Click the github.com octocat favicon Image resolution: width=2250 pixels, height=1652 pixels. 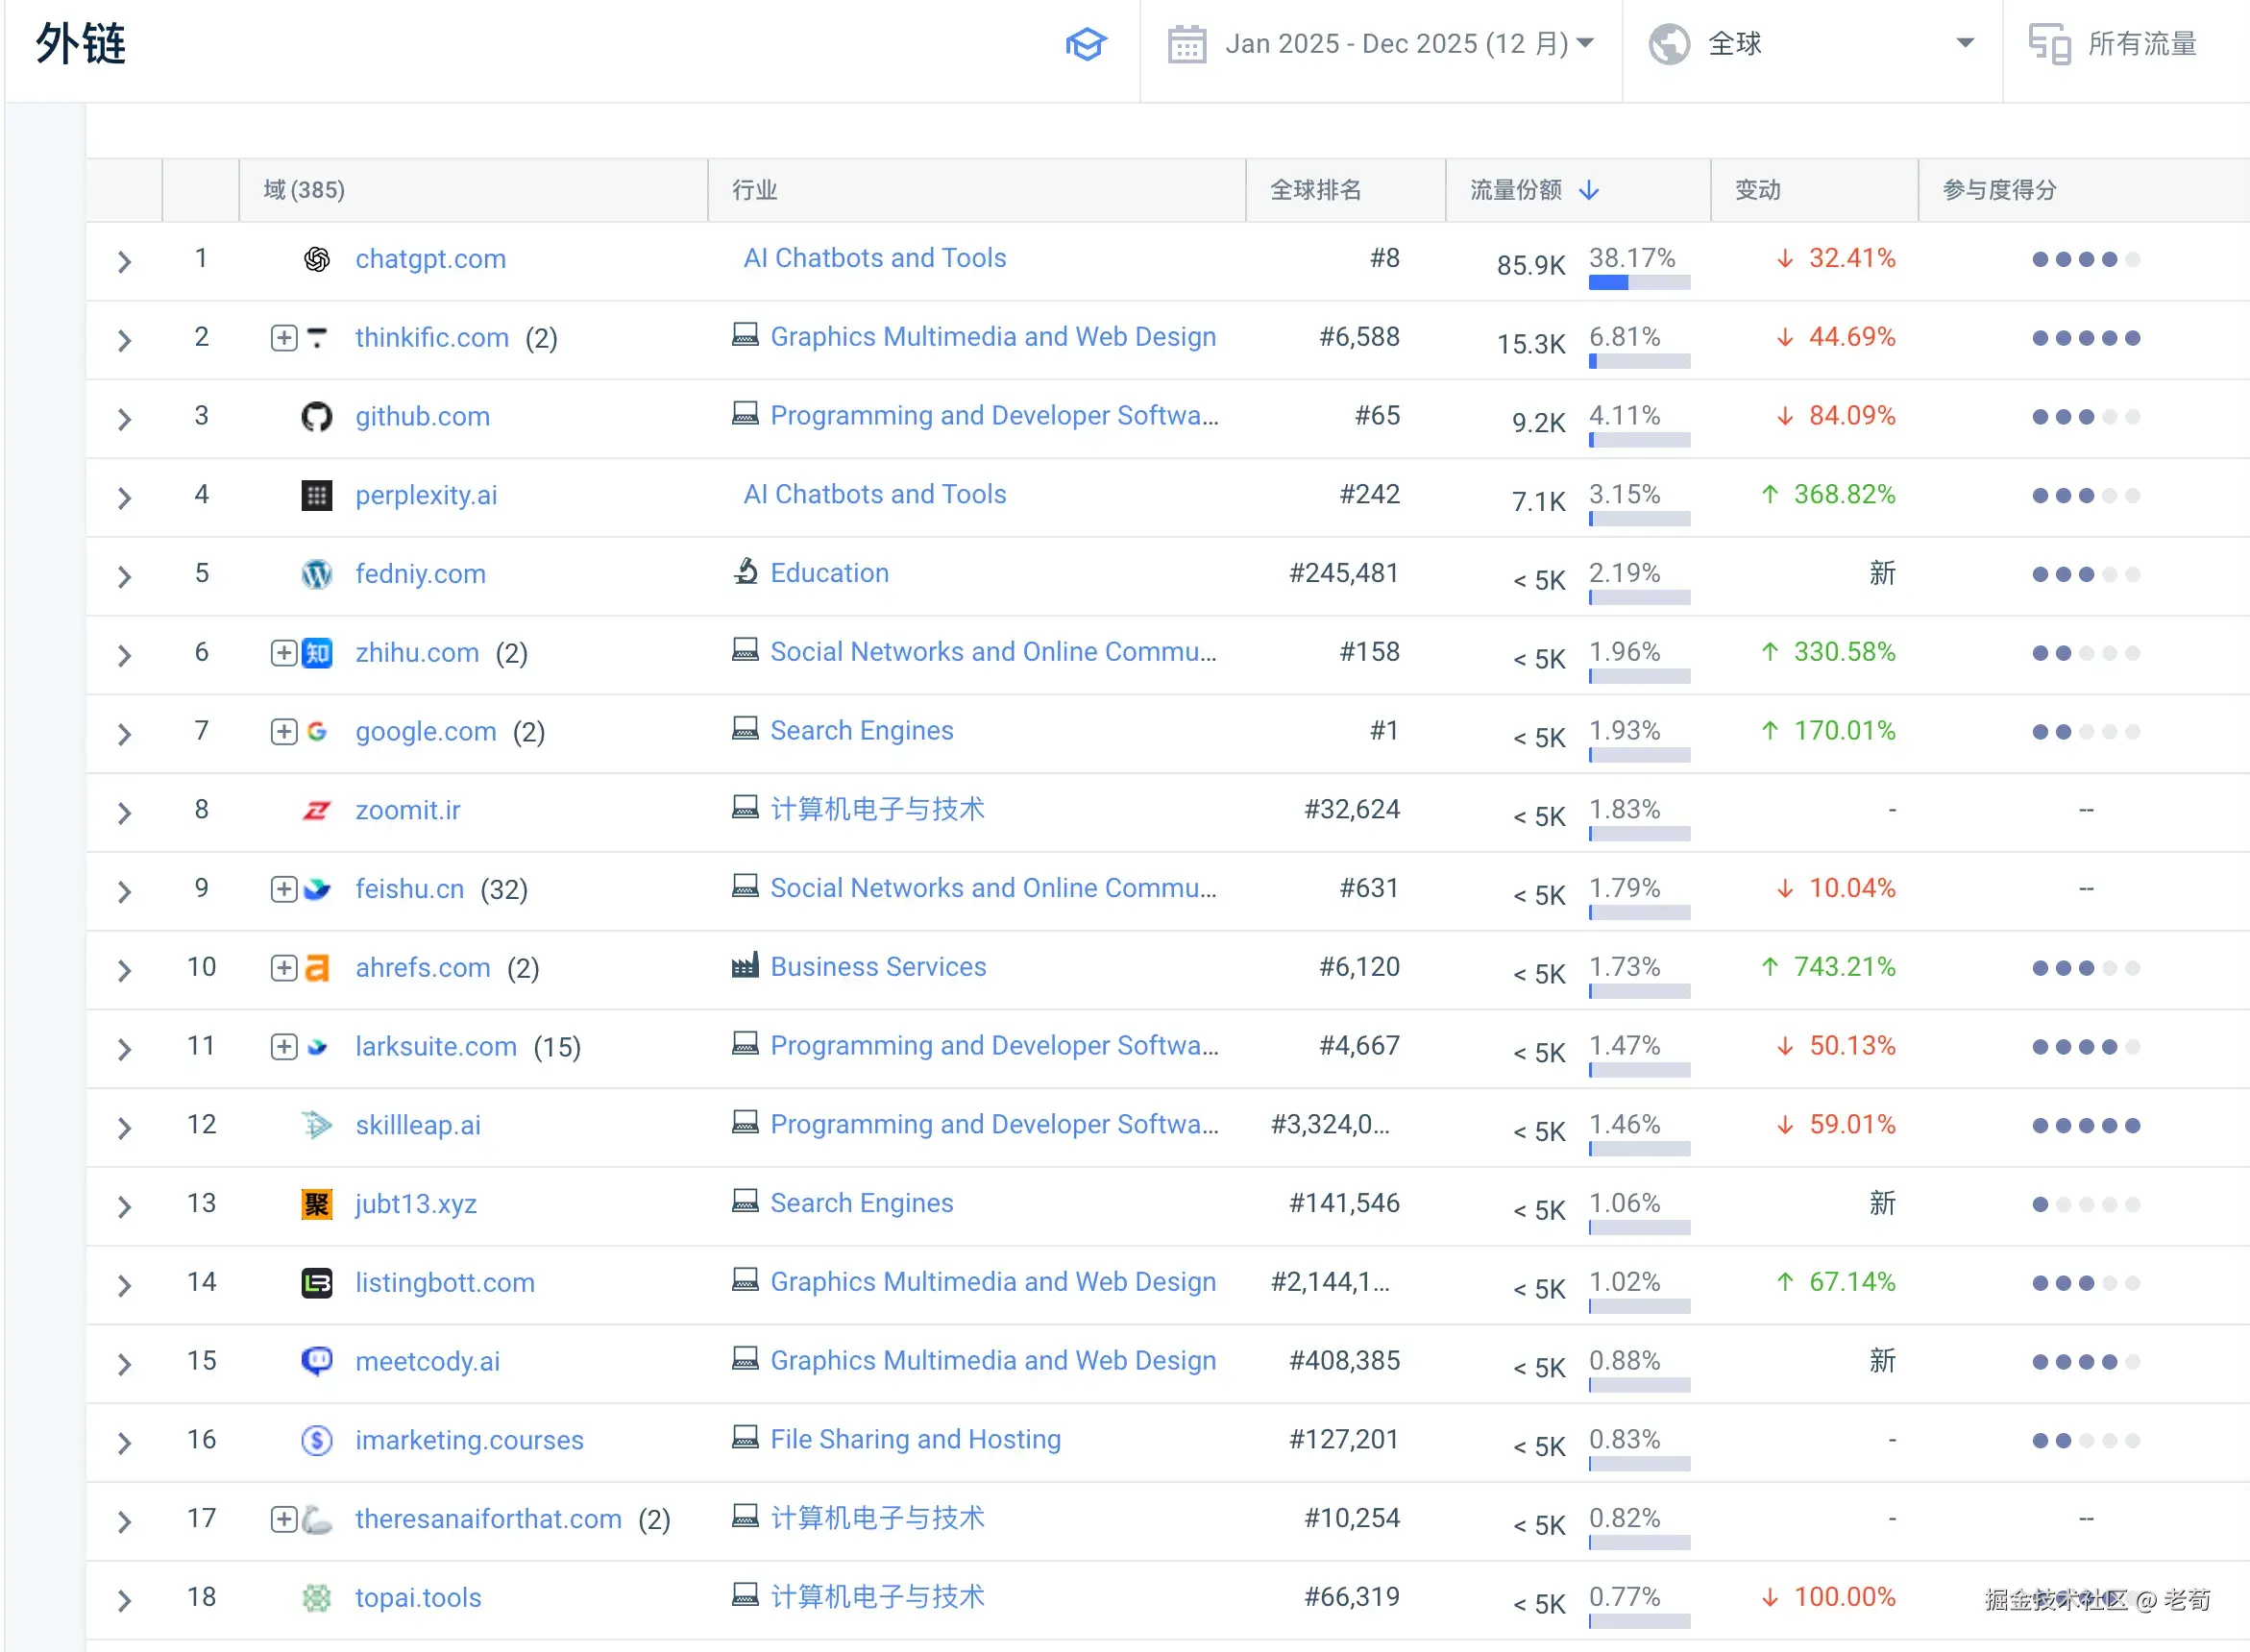point(316,416)
